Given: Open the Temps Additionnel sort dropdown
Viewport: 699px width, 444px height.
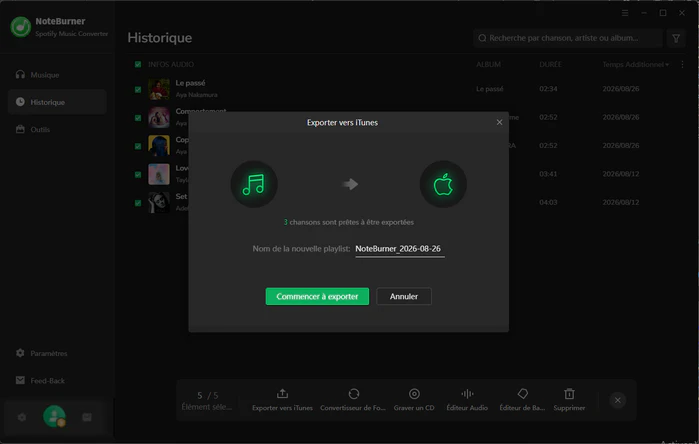Looking at the screenshot, I should (x=636, y=64).
